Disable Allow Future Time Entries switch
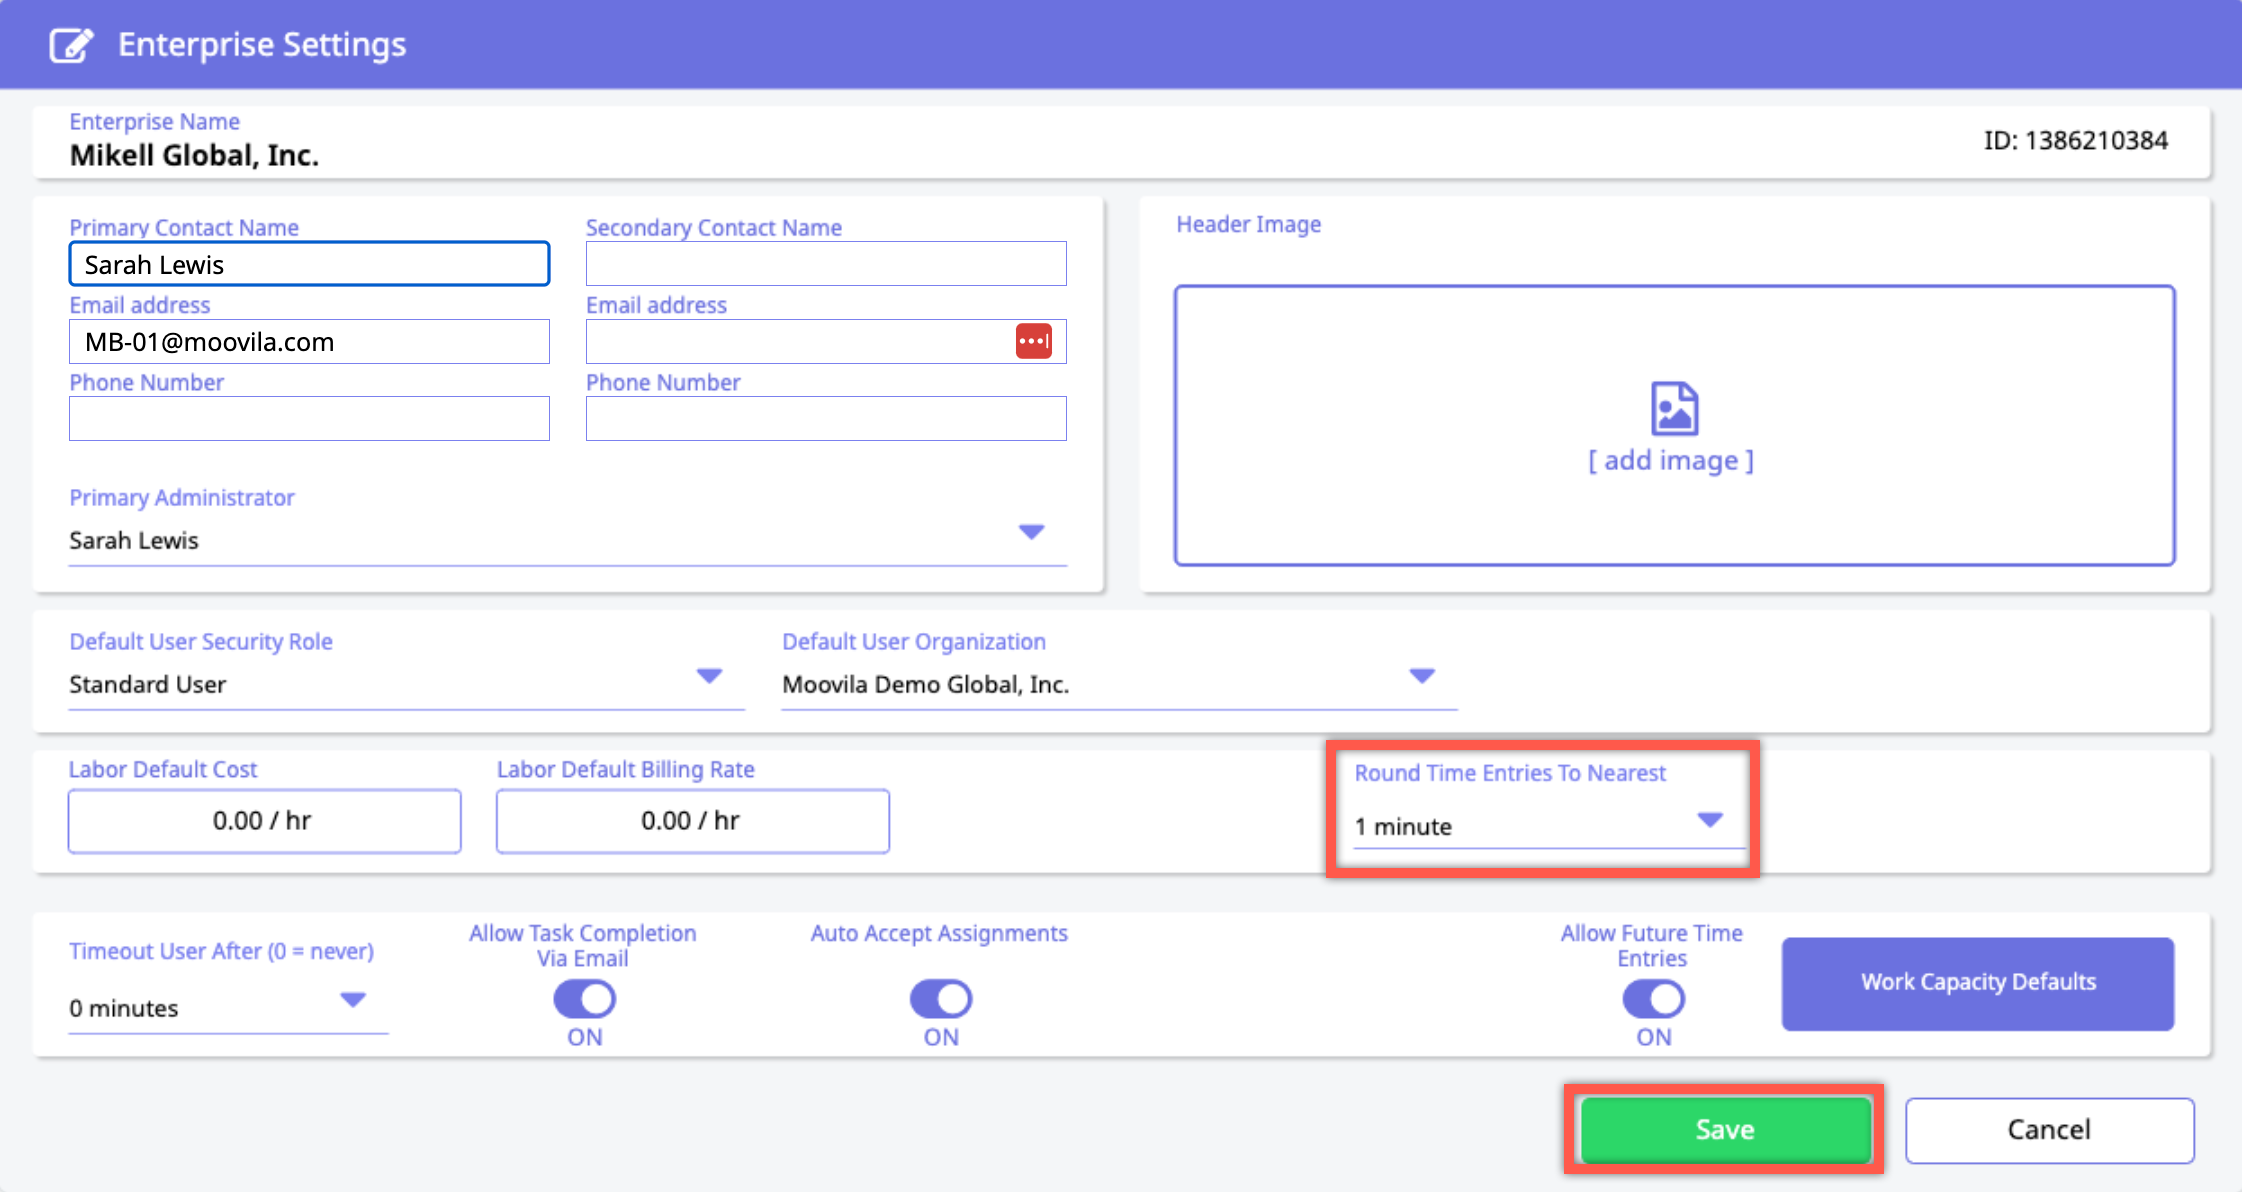 pos(1653,998)
